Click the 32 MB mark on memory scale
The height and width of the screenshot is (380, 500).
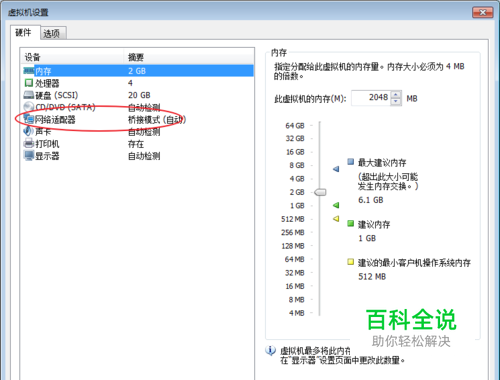(x=294, y=273)
